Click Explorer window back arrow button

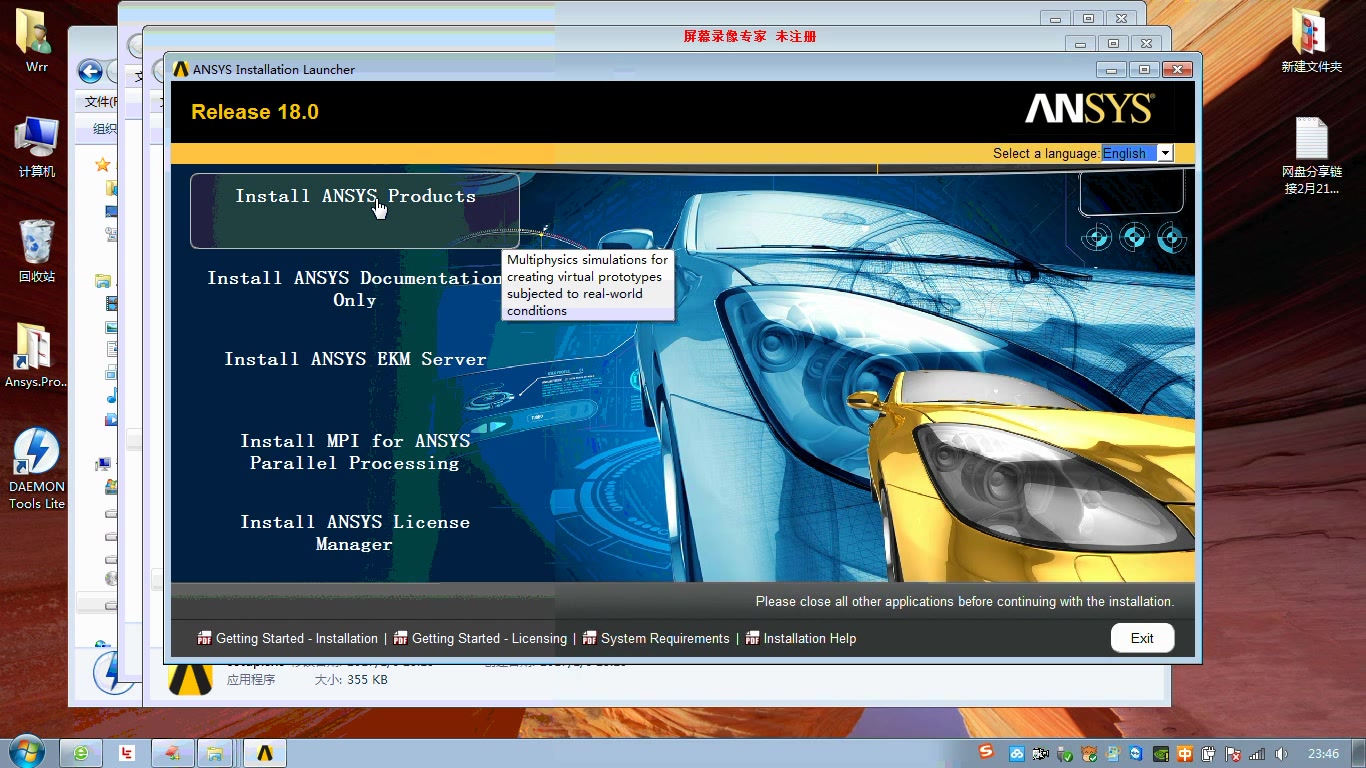[x=90, y=71]
